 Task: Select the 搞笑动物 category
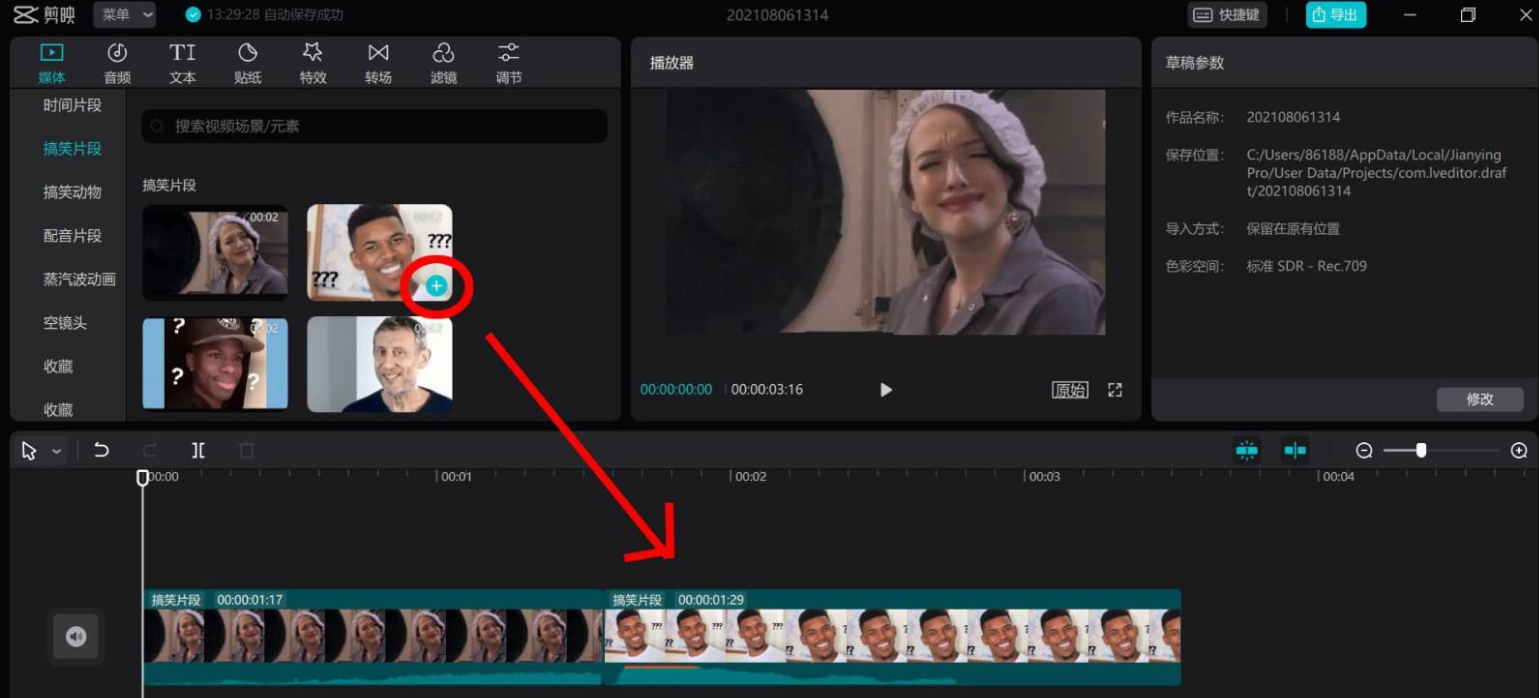tap(72, 192)
